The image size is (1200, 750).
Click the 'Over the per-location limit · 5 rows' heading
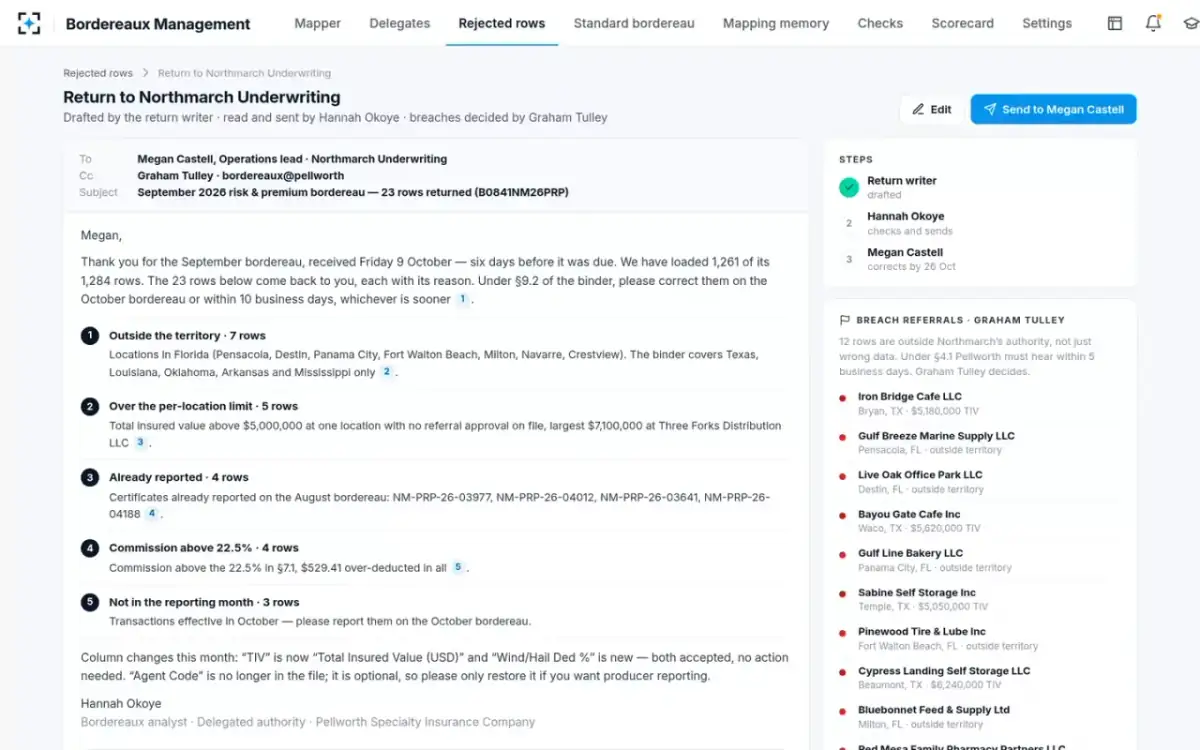[x=203, y=406]
